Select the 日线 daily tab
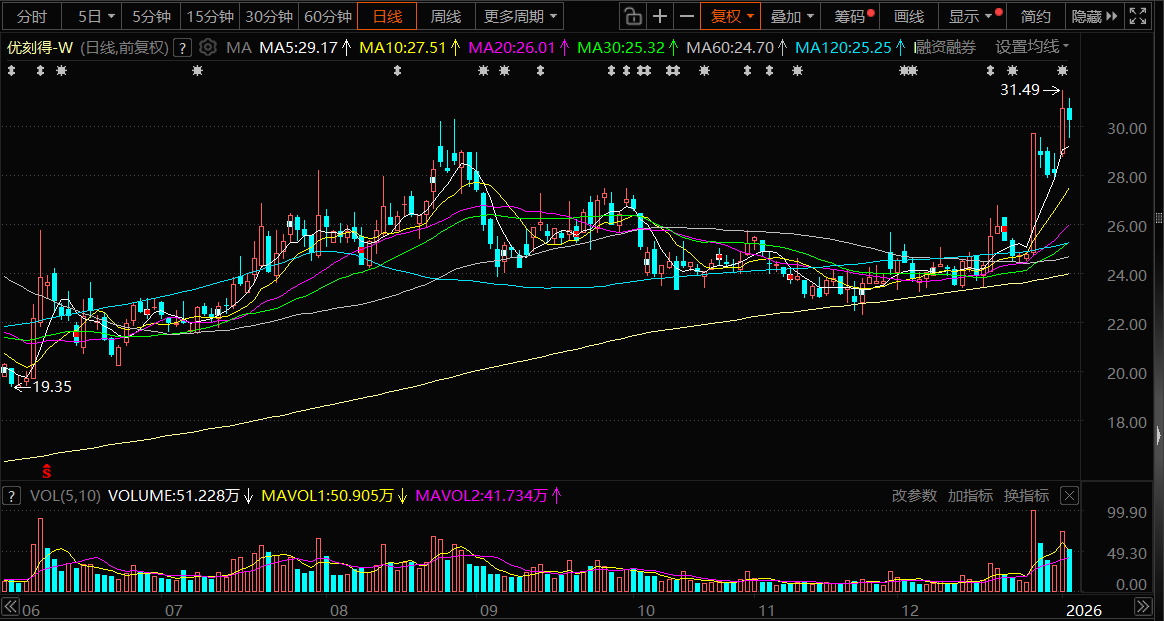Viewport: 1164px width, 621px height. (387, 16)
